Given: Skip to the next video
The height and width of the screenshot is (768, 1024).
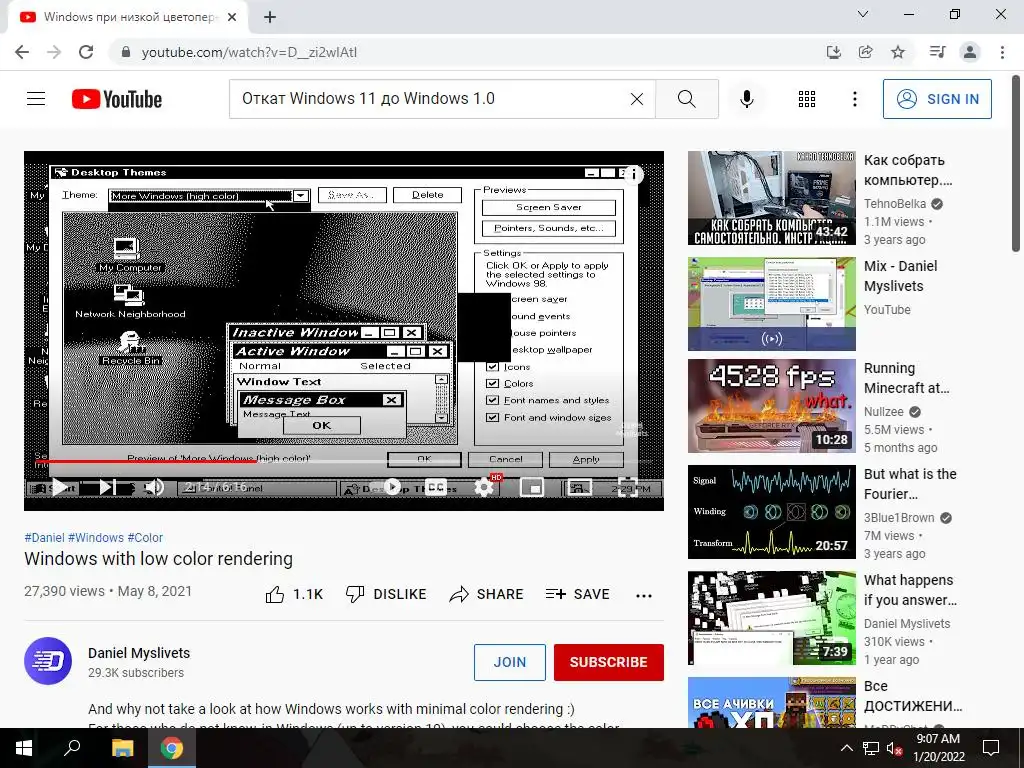Looking at the screenshot, I should point(108,487).
